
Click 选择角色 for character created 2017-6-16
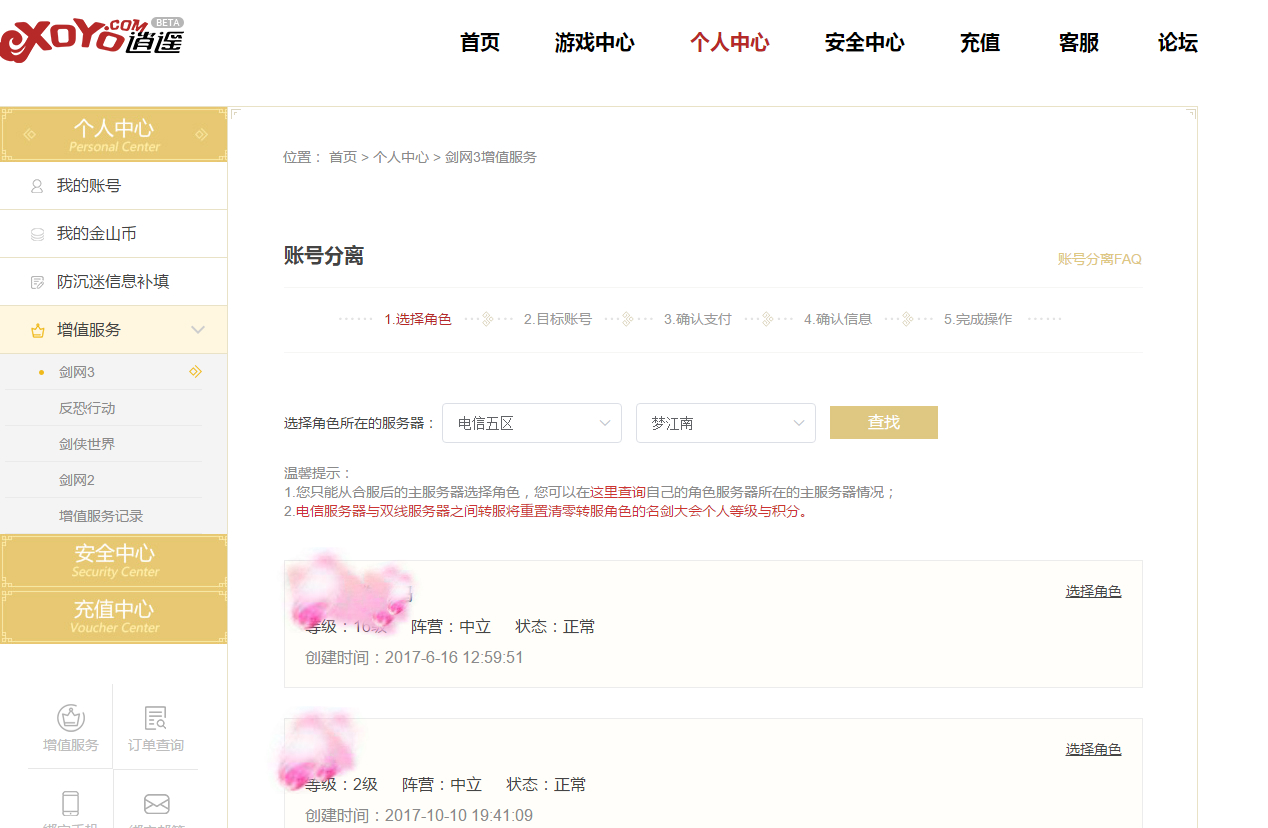[1093, 591]
